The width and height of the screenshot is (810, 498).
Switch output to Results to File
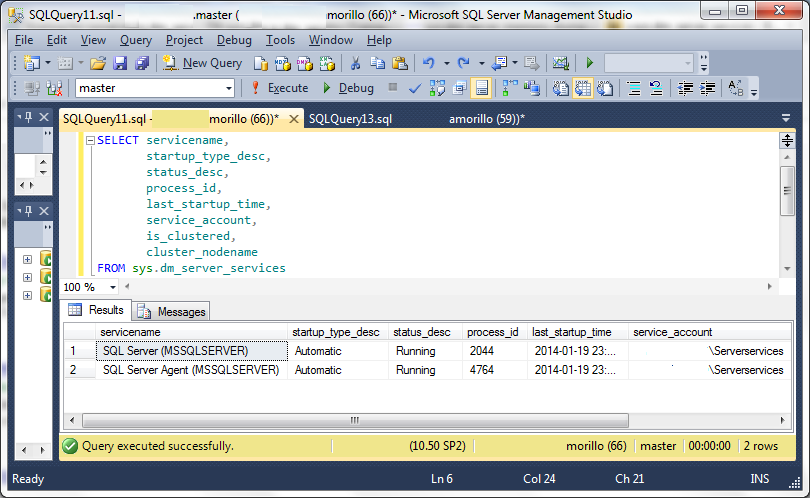(605, 88)
